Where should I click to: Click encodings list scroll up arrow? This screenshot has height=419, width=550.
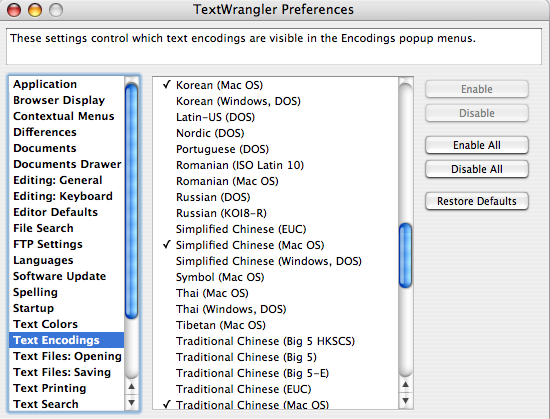405,385
